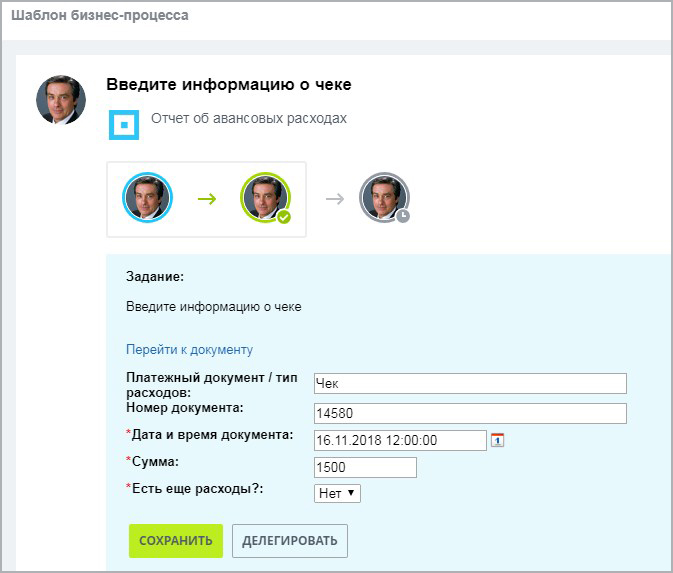Click the green checkmark badge on avatar
673x573 pixels.
(x=284, y=217)
